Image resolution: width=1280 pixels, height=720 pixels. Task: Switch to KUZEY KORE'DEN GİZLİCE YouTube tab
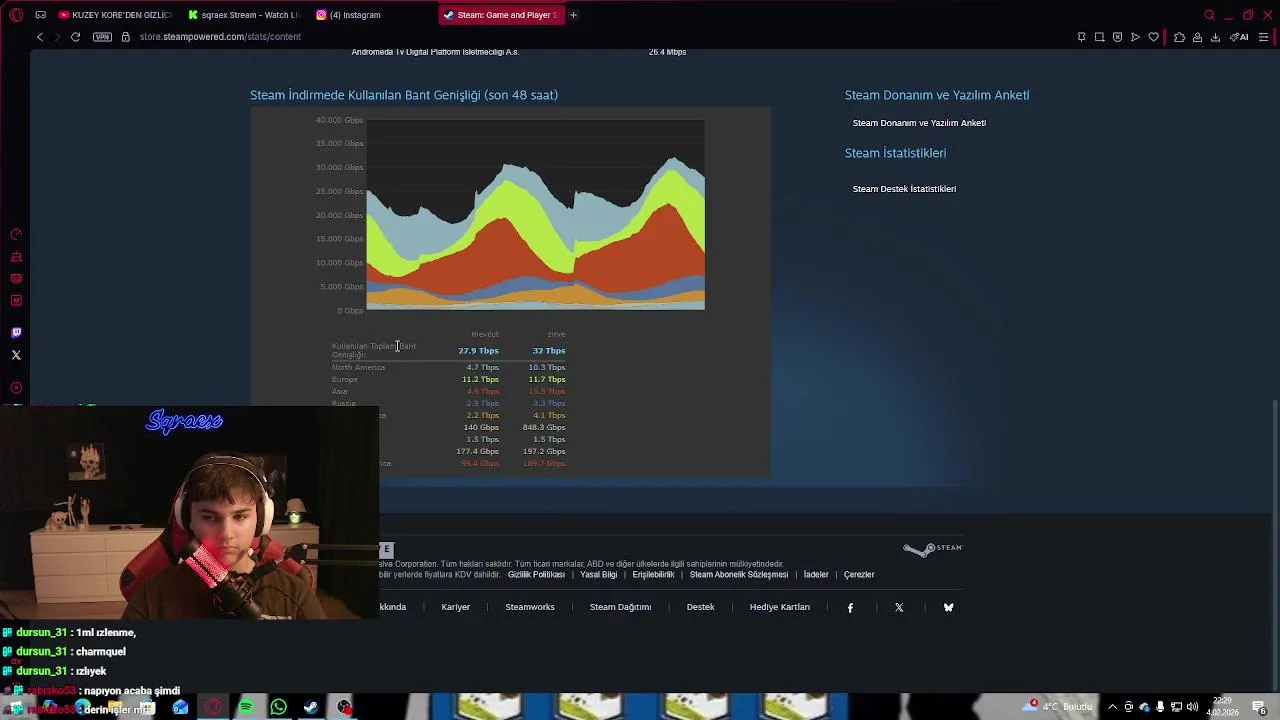point(116,15)
